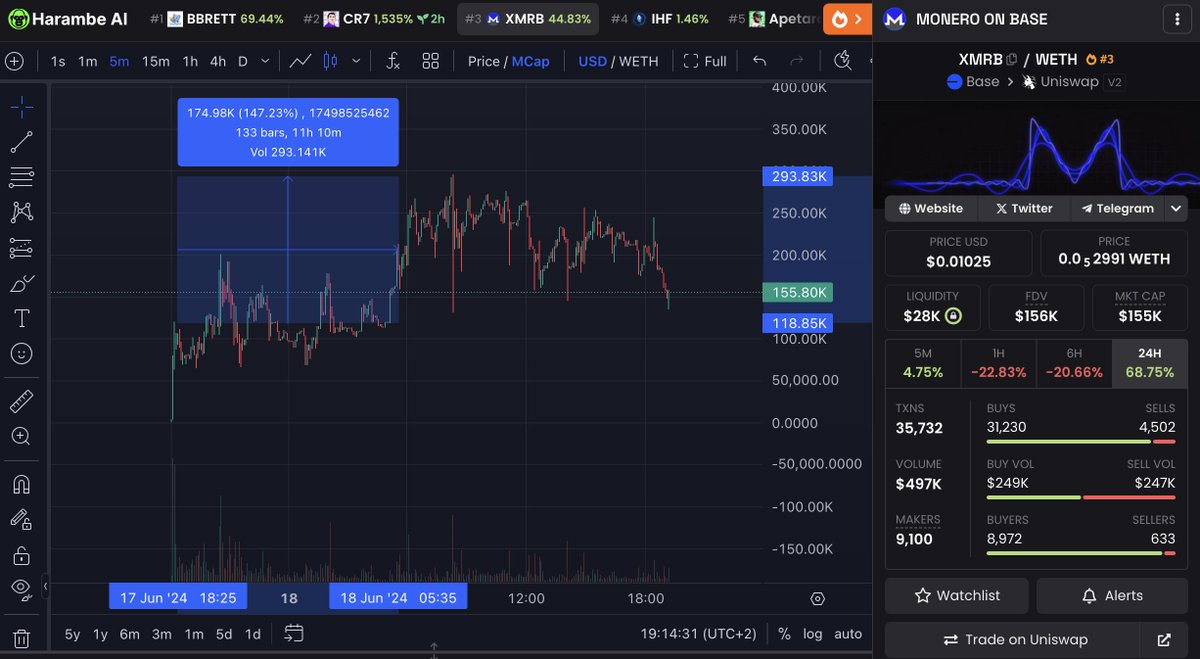
Task: Open the token Telegram link
Action: coord(1117,209)
